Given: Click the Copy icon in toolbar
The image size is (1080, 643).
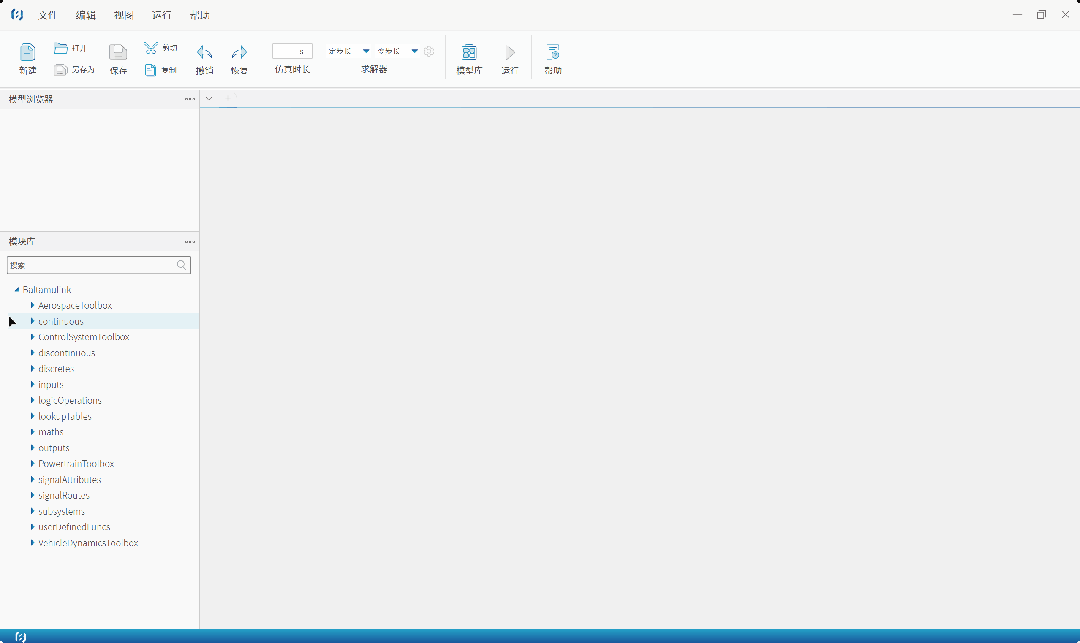Looking at the screenshot, I should pyautogui.click(x=150, y=70).
